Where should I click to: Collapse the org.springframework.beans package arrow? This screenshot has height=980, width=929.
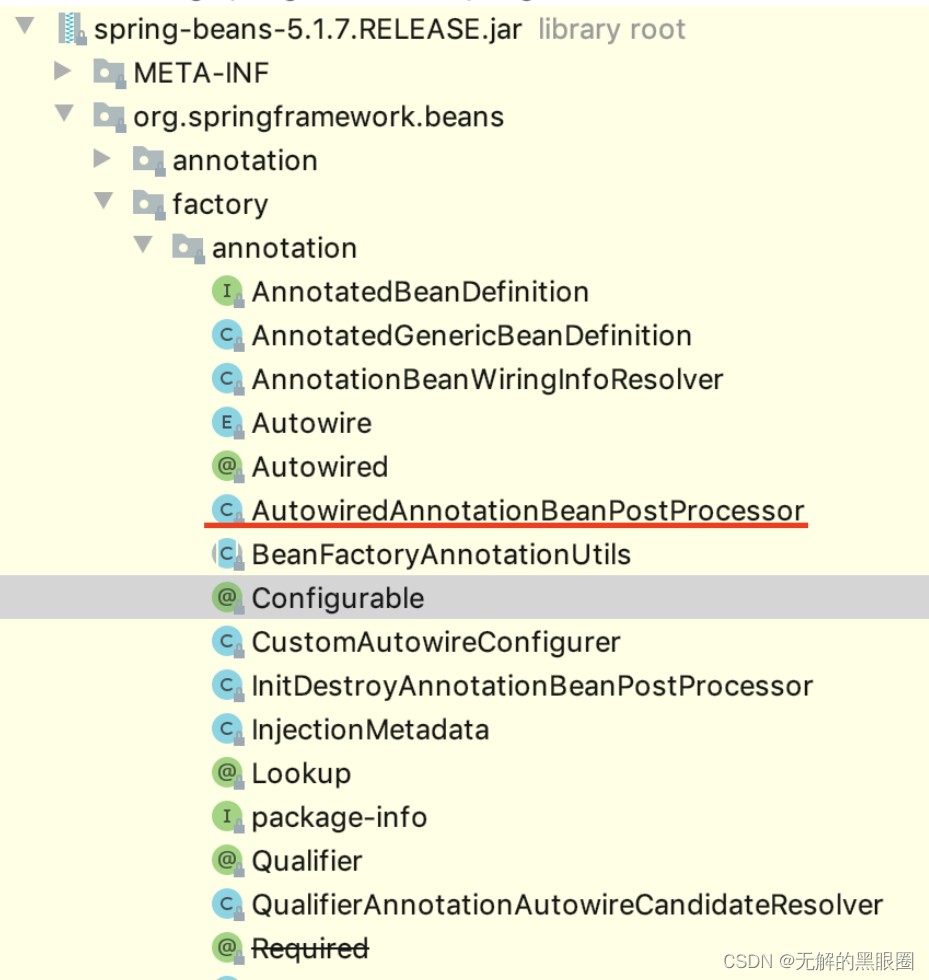[64, 114]
